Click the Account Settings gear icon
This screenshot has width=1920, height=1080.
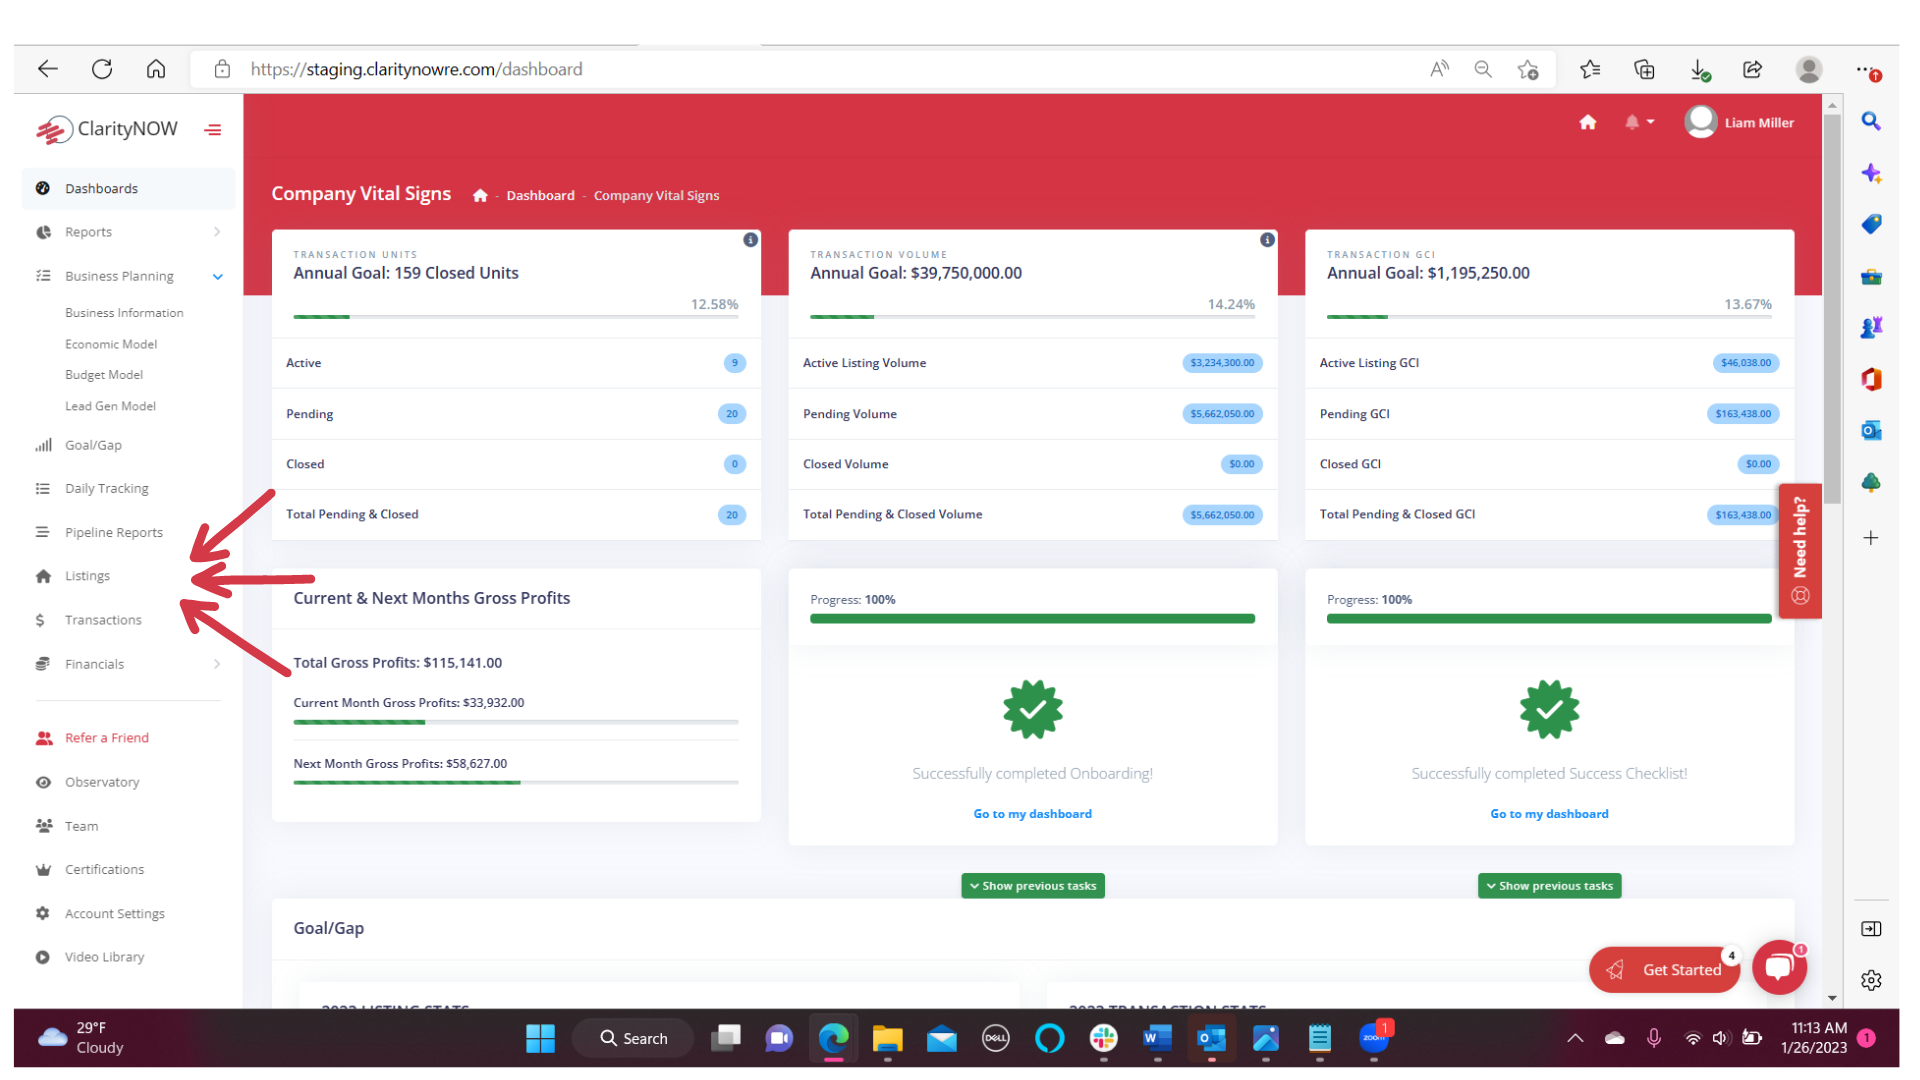(43, 913)
